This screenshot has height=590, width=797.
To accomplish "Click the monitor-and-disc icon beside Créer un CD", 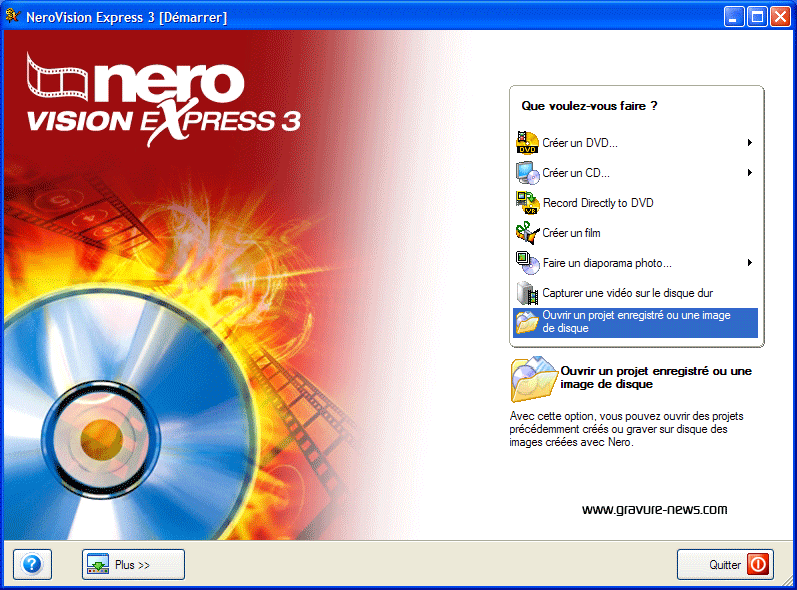I will point(527,173).
